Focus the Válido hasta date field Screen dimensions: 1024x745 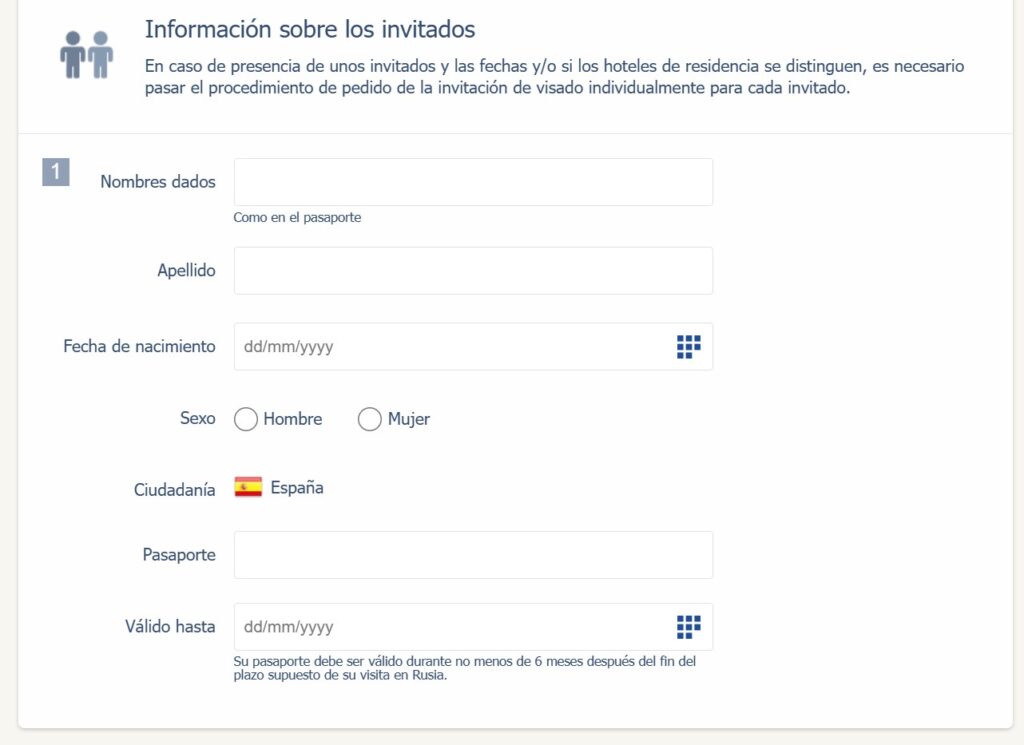[450, 627]
